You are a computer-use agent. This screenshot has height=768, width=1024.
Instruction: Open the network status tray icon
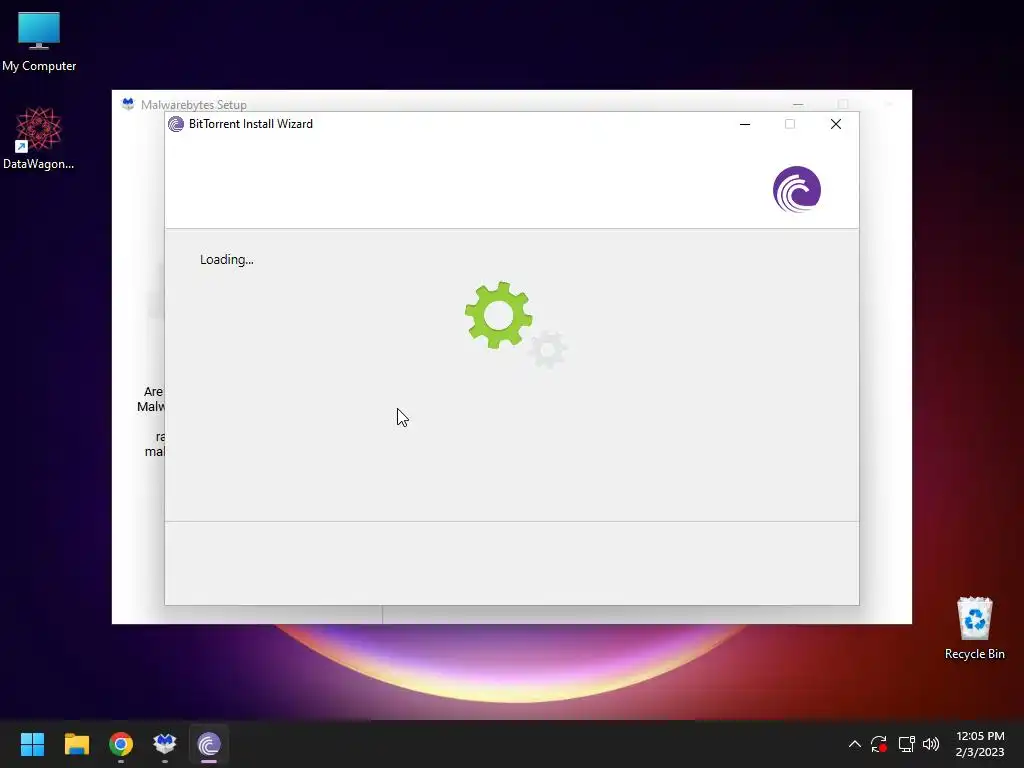pos(906,744)
